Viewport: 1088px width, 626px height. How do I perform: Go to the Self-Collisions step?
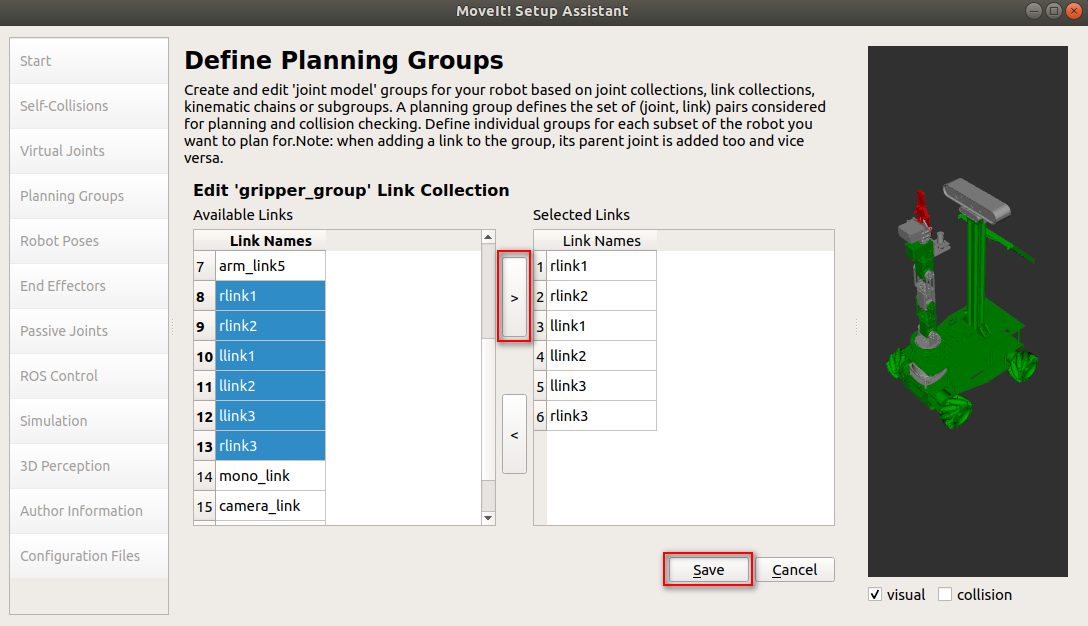pos(89,106)
